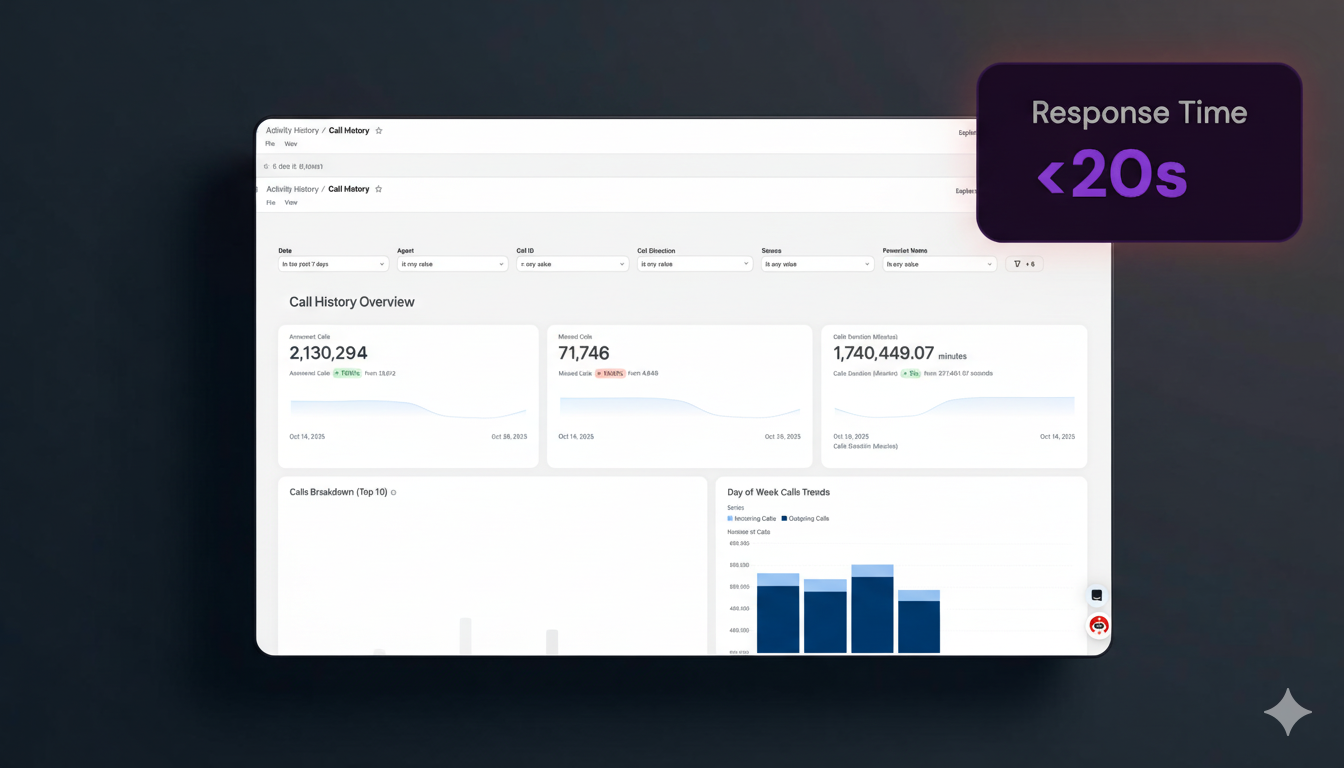This screenshot has height=768, width=1344.
Task: Click the sparkle icon in bottom-right corner
Action: 1287,712
